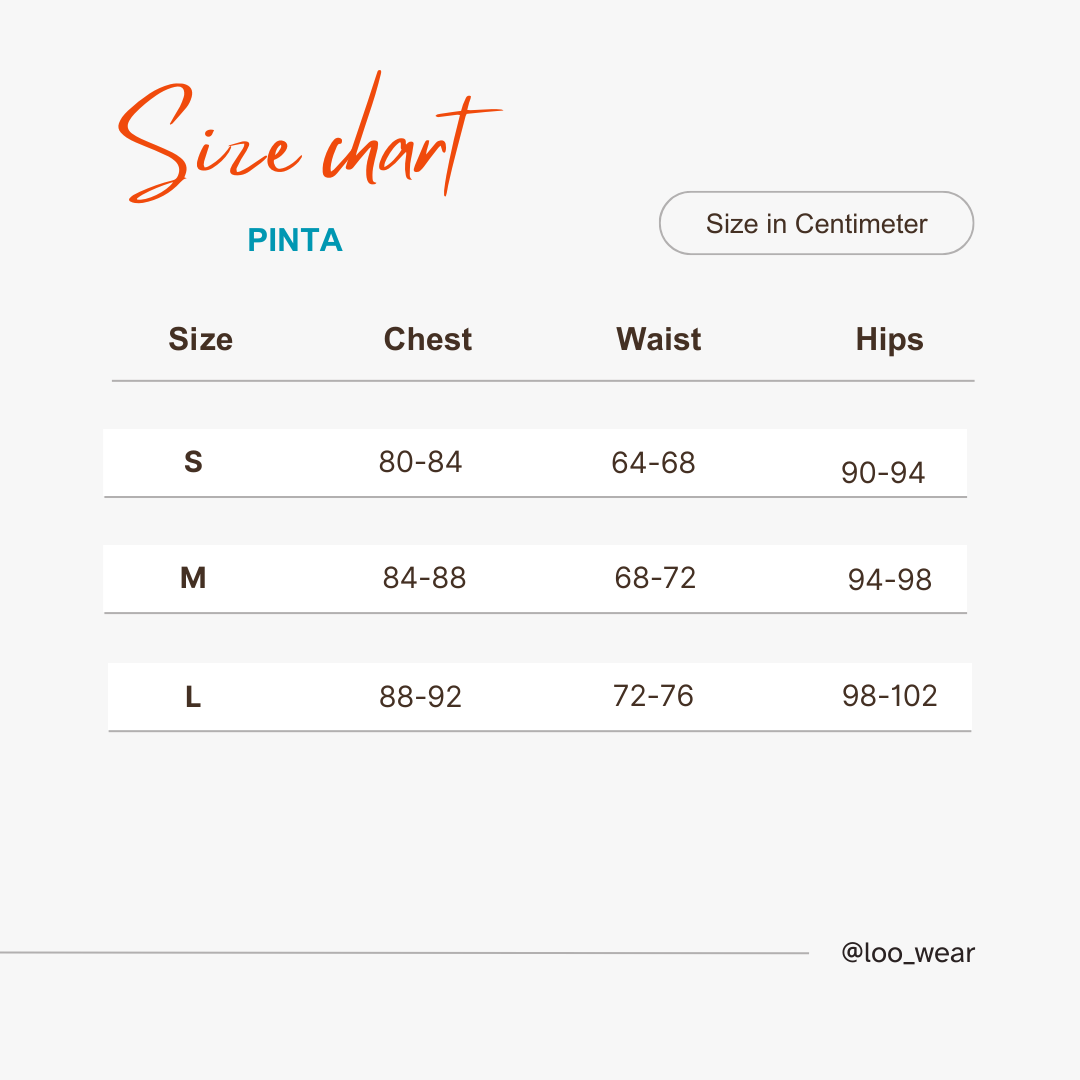This screenshot has height=1080, width=1080.
Task: Click the Size chart script title
Action: coord(310,136)
